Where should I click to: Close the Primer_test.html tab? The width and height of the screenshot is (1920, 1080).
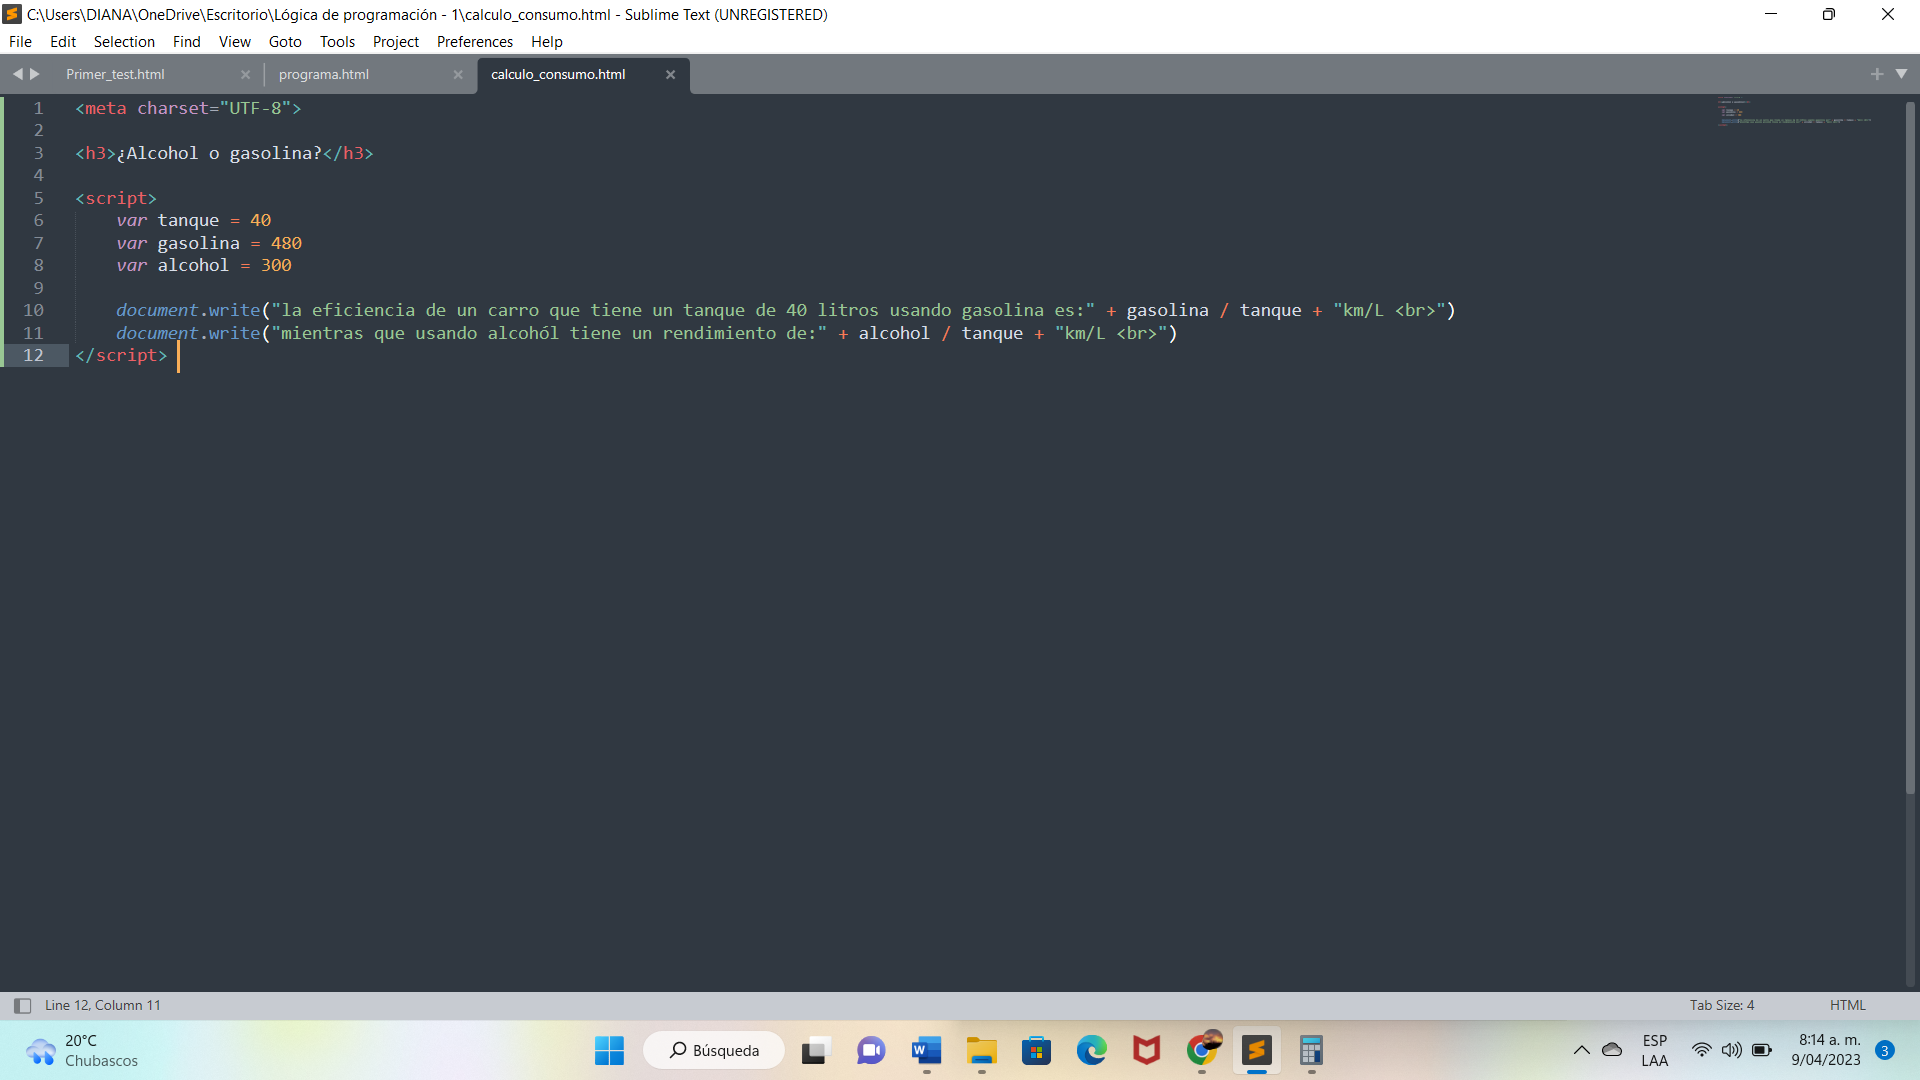pyautogui.click(x=245, y=75)
